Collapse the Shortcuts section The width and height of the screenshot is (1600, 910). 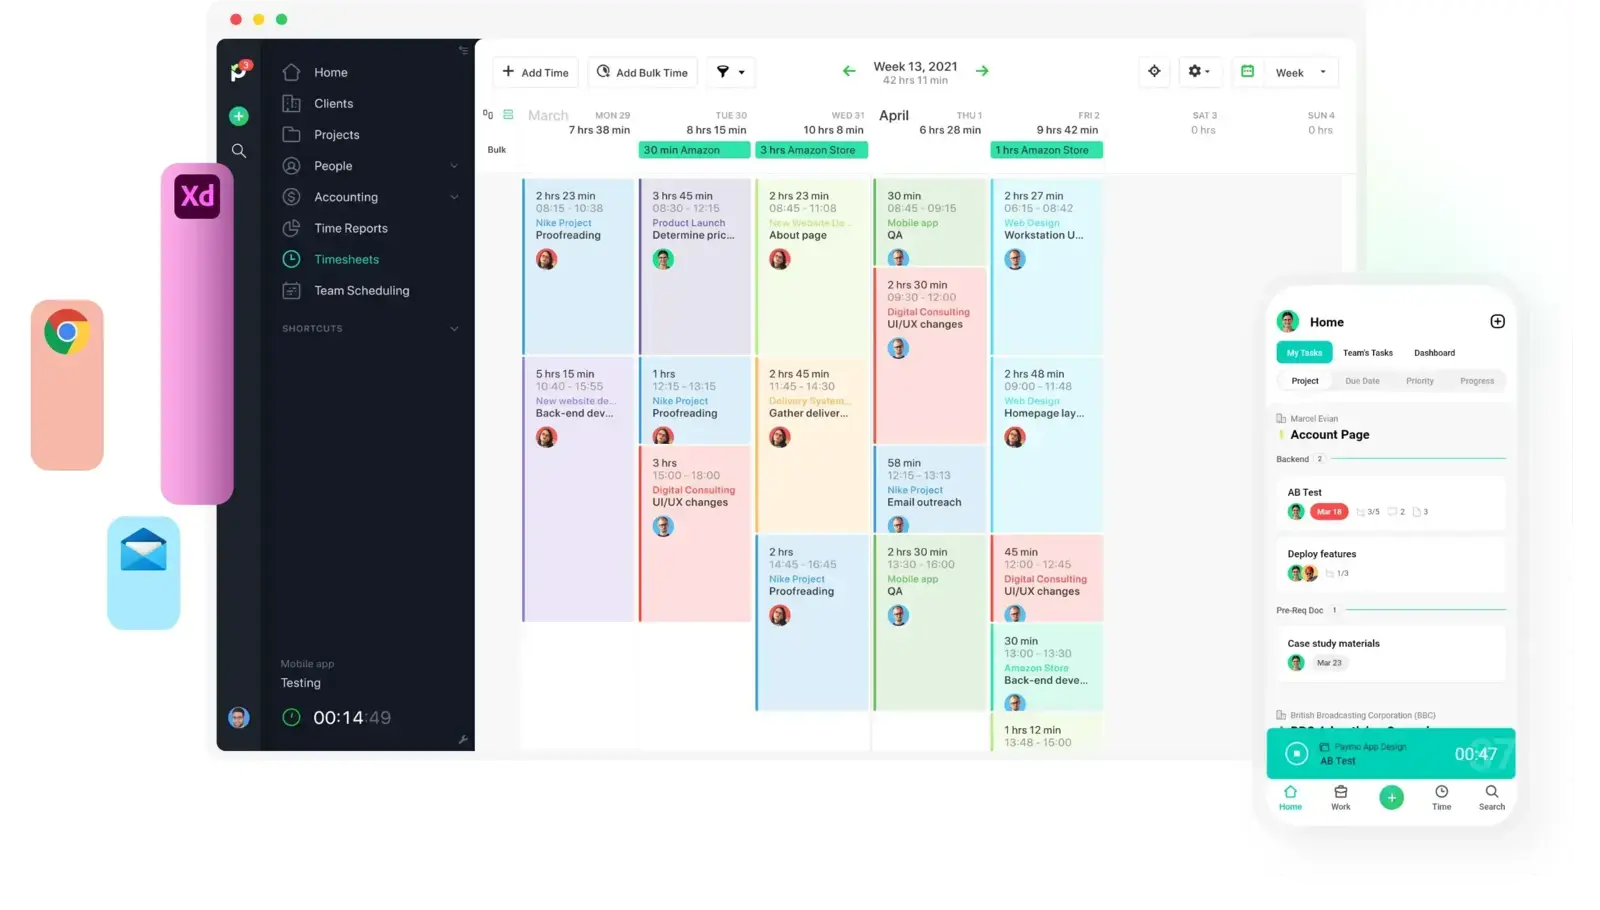pos(454,328)
